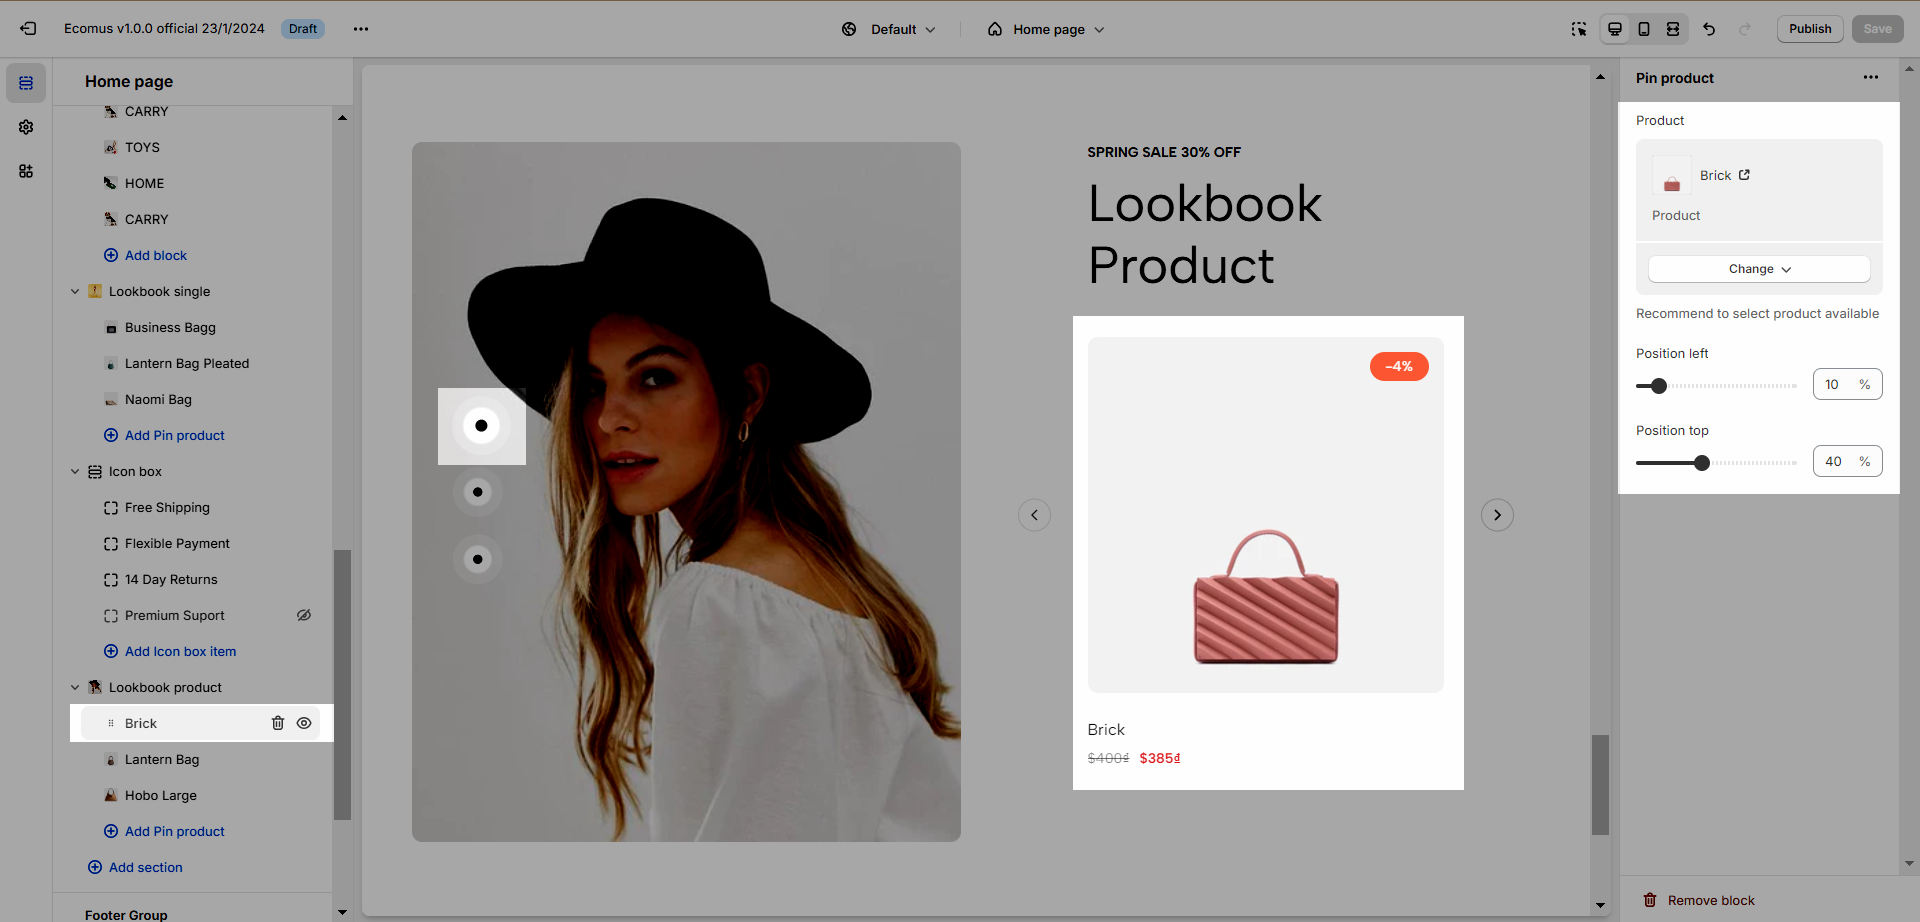This screenshot has width=1920, height=922.
Task: Click the exit editor icon
Action: coord(28,29)
